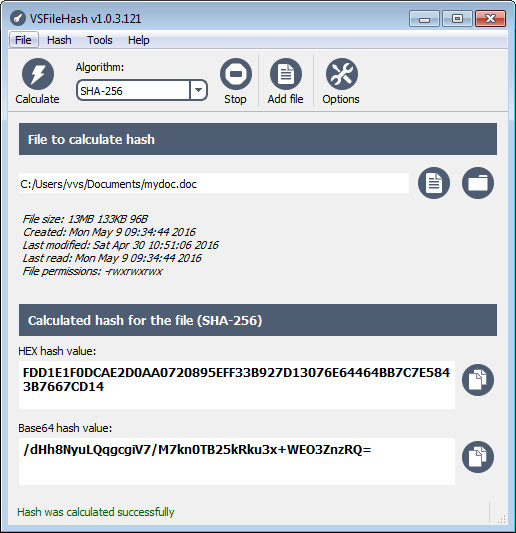Click inside the HEX hash value box
The image size is (516, 533).
tap(237, 385)
